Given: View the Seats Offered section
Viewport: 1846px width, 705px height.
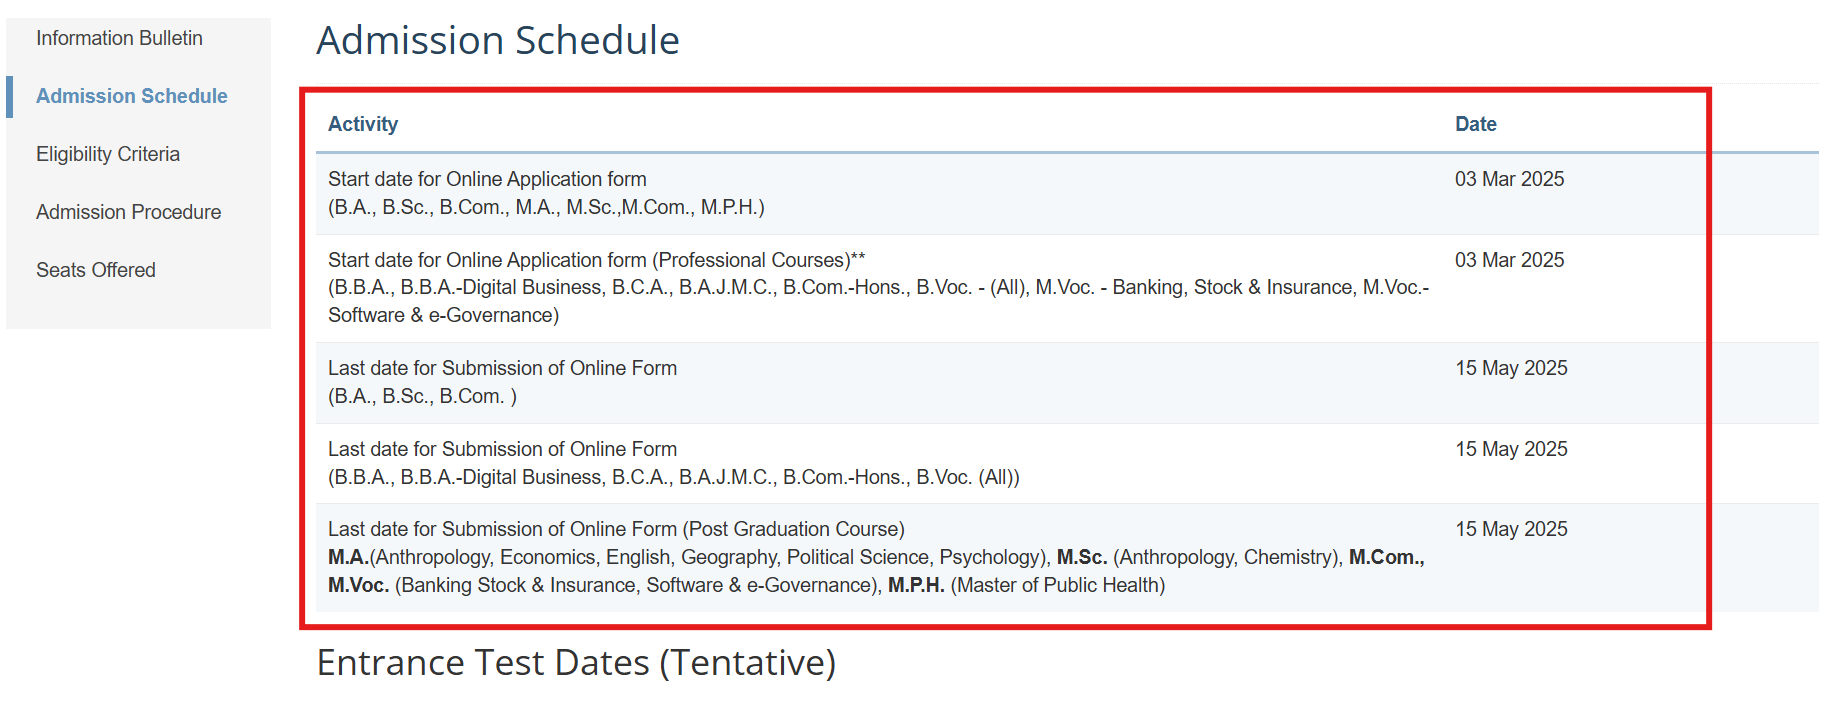Looking at the screenshot, I should (96, 270).
